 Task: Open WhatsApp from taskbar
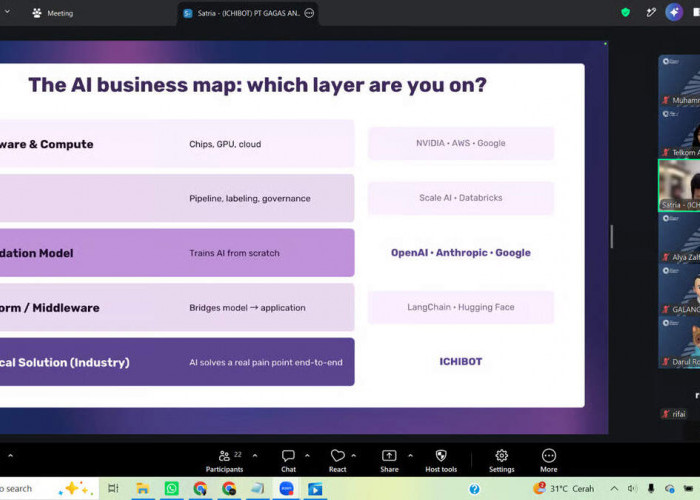coord(171,488)
